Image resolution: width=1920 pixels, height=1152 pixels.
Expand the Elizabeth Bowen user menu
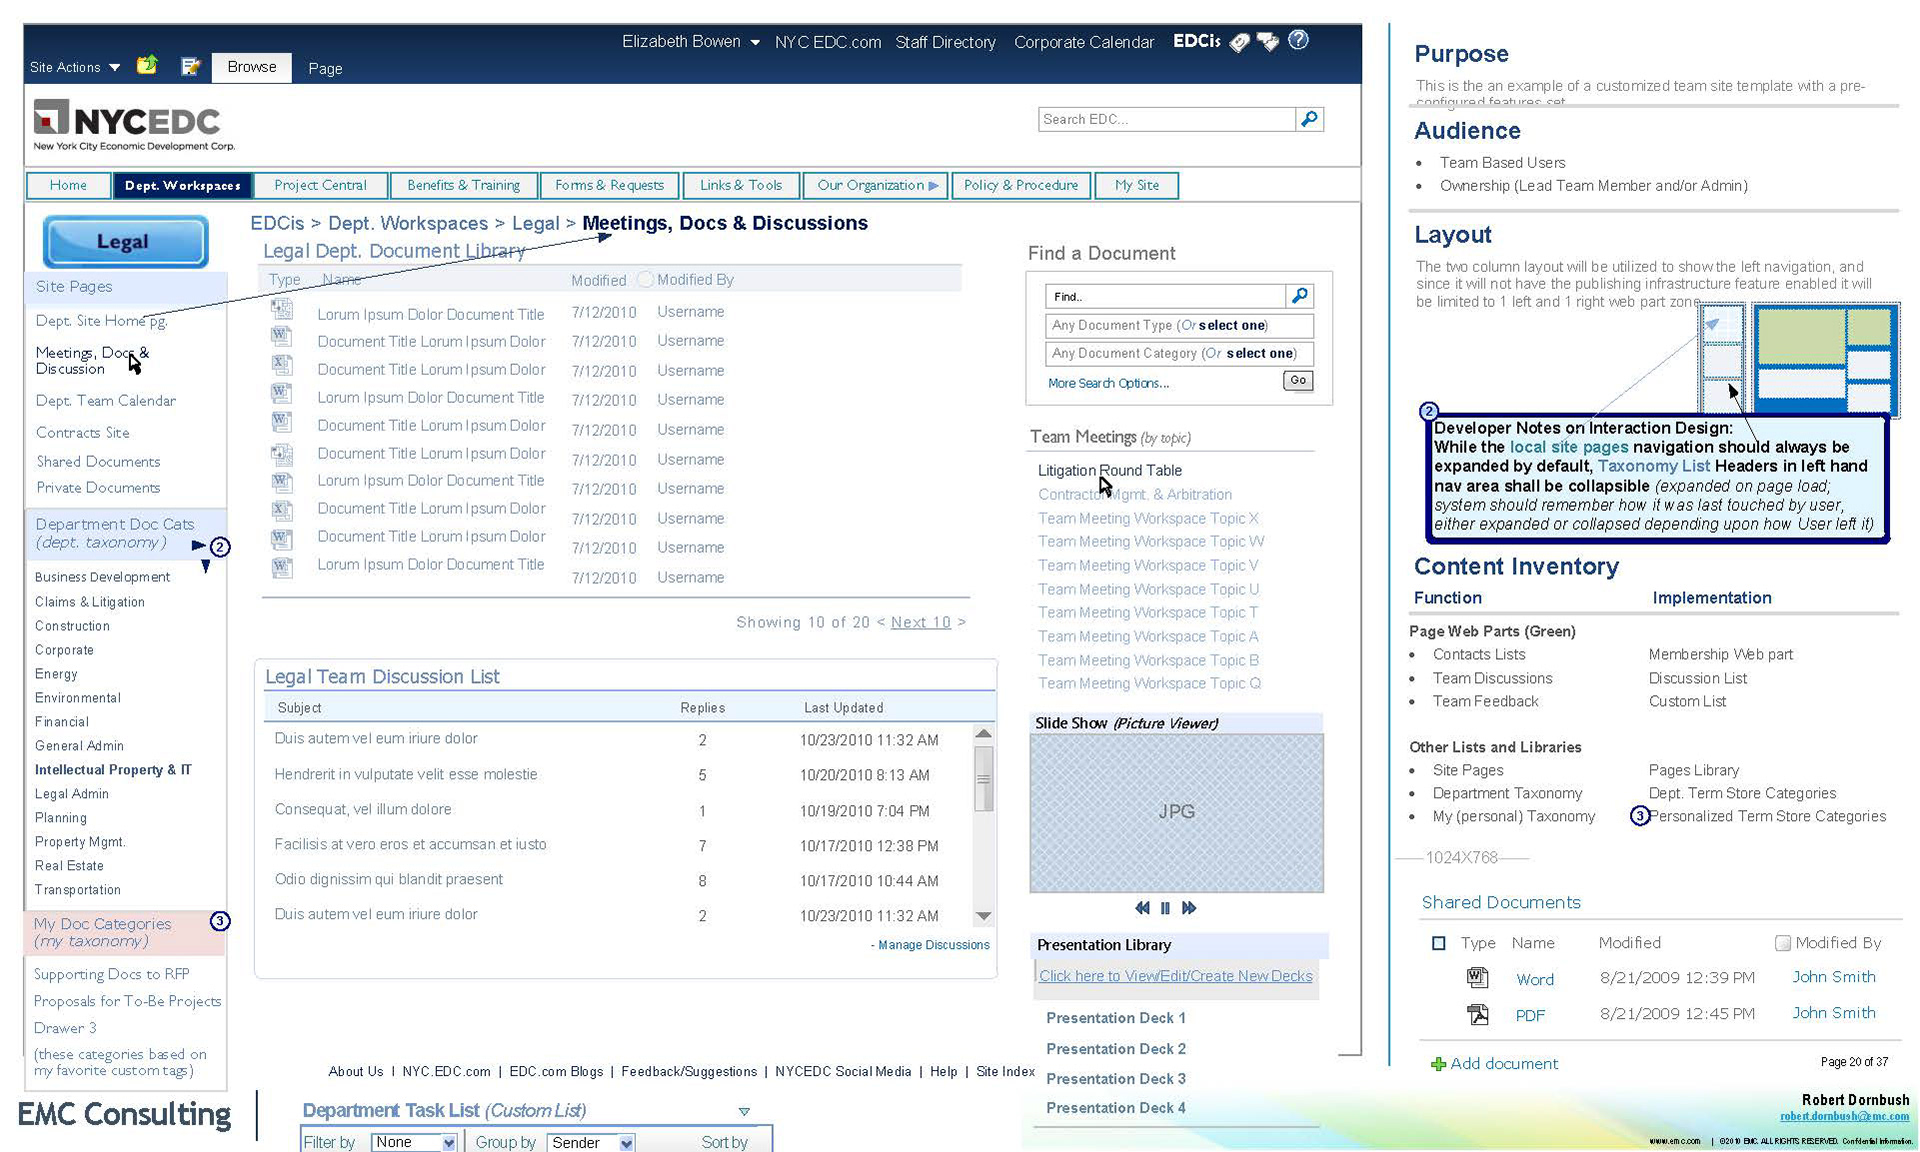755,42
